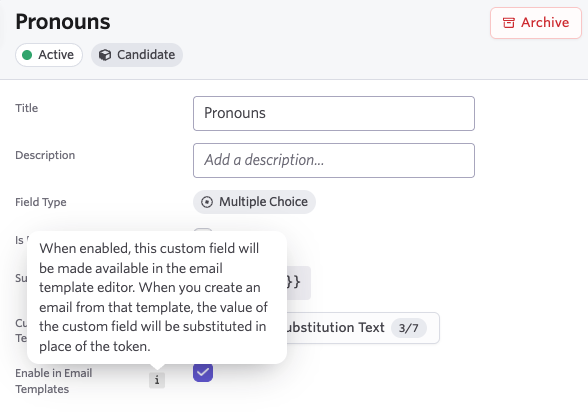Click the Enable in Email Templates label
588x413 pixels.
54,381
